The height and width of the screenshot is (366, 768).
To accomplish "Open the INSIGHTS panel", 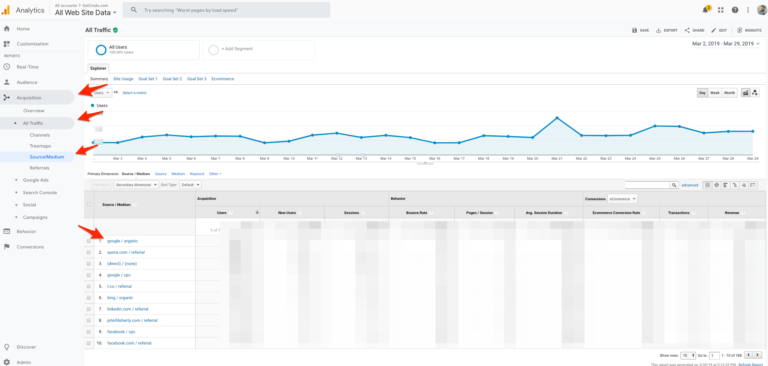I will point(749,30).
